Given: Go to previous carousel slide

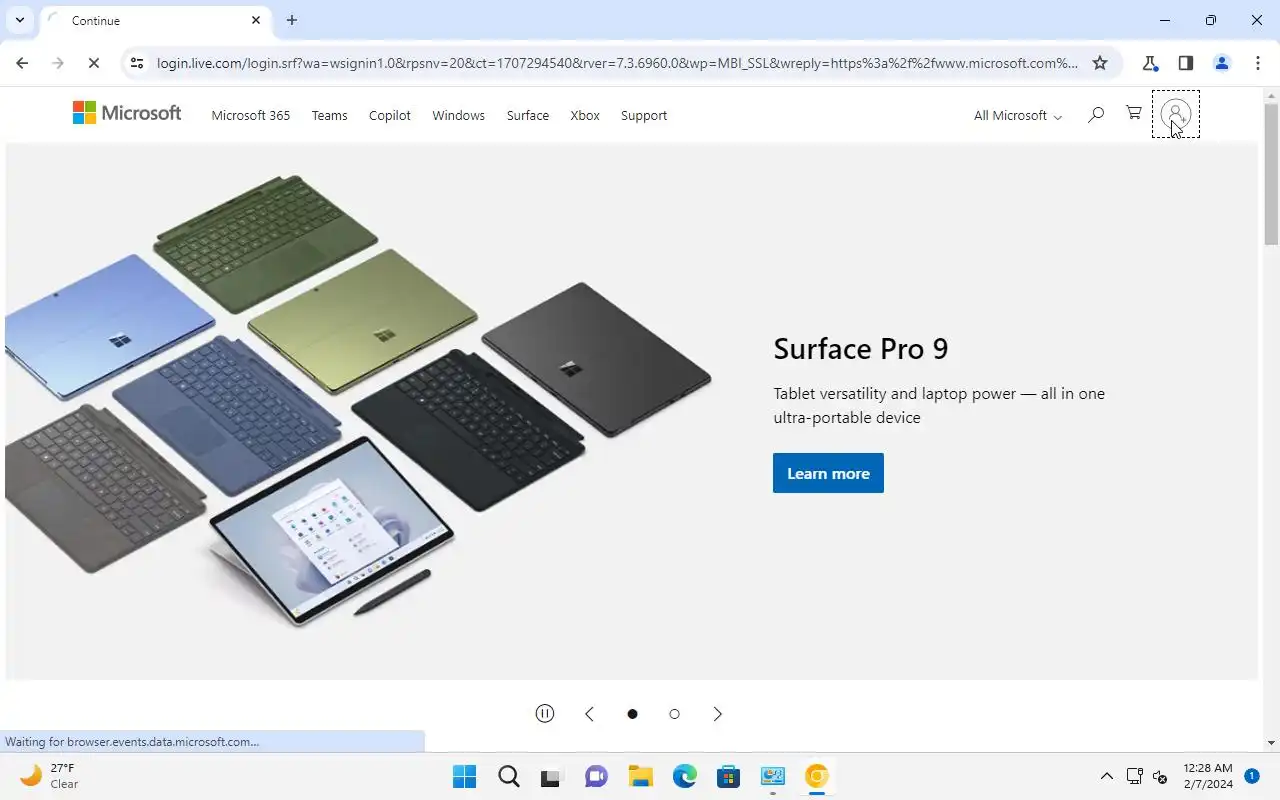Looking at the screenshot, I should (589, 713).
